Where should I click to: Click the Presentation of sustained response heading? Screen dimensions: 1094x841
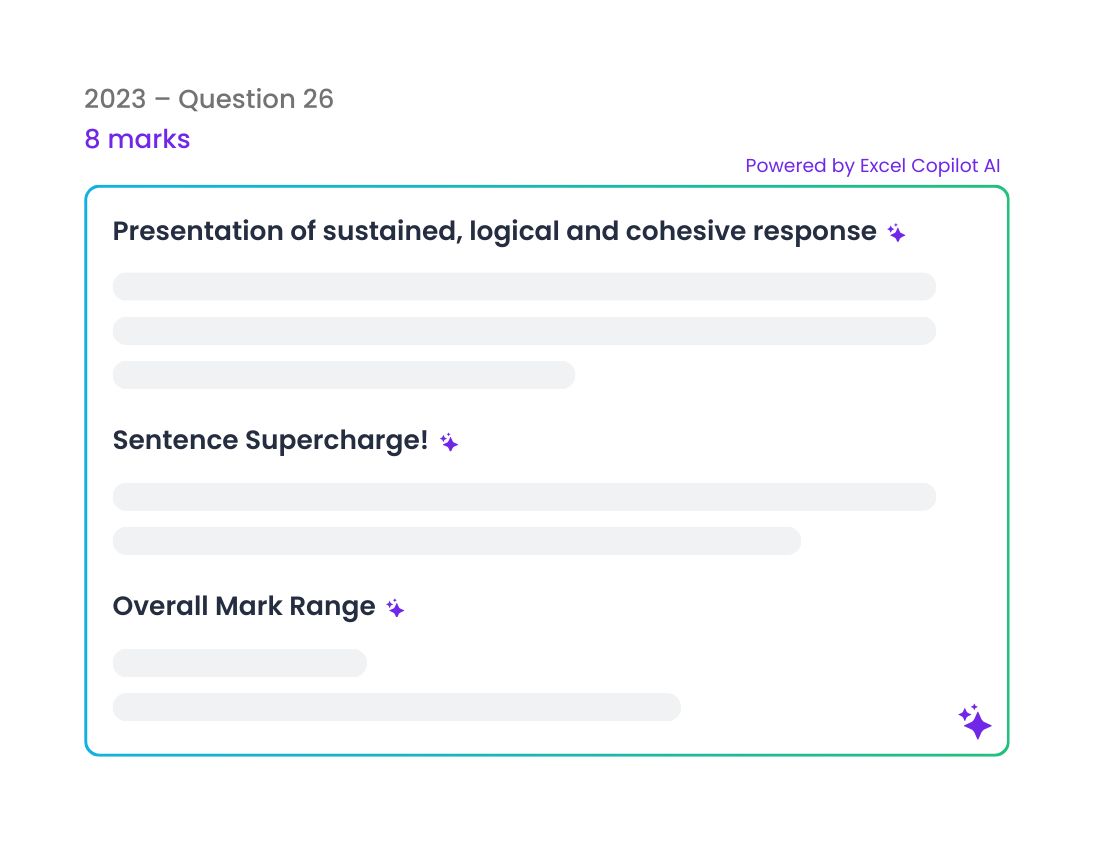pyautogui.click(x=495, y=231)
